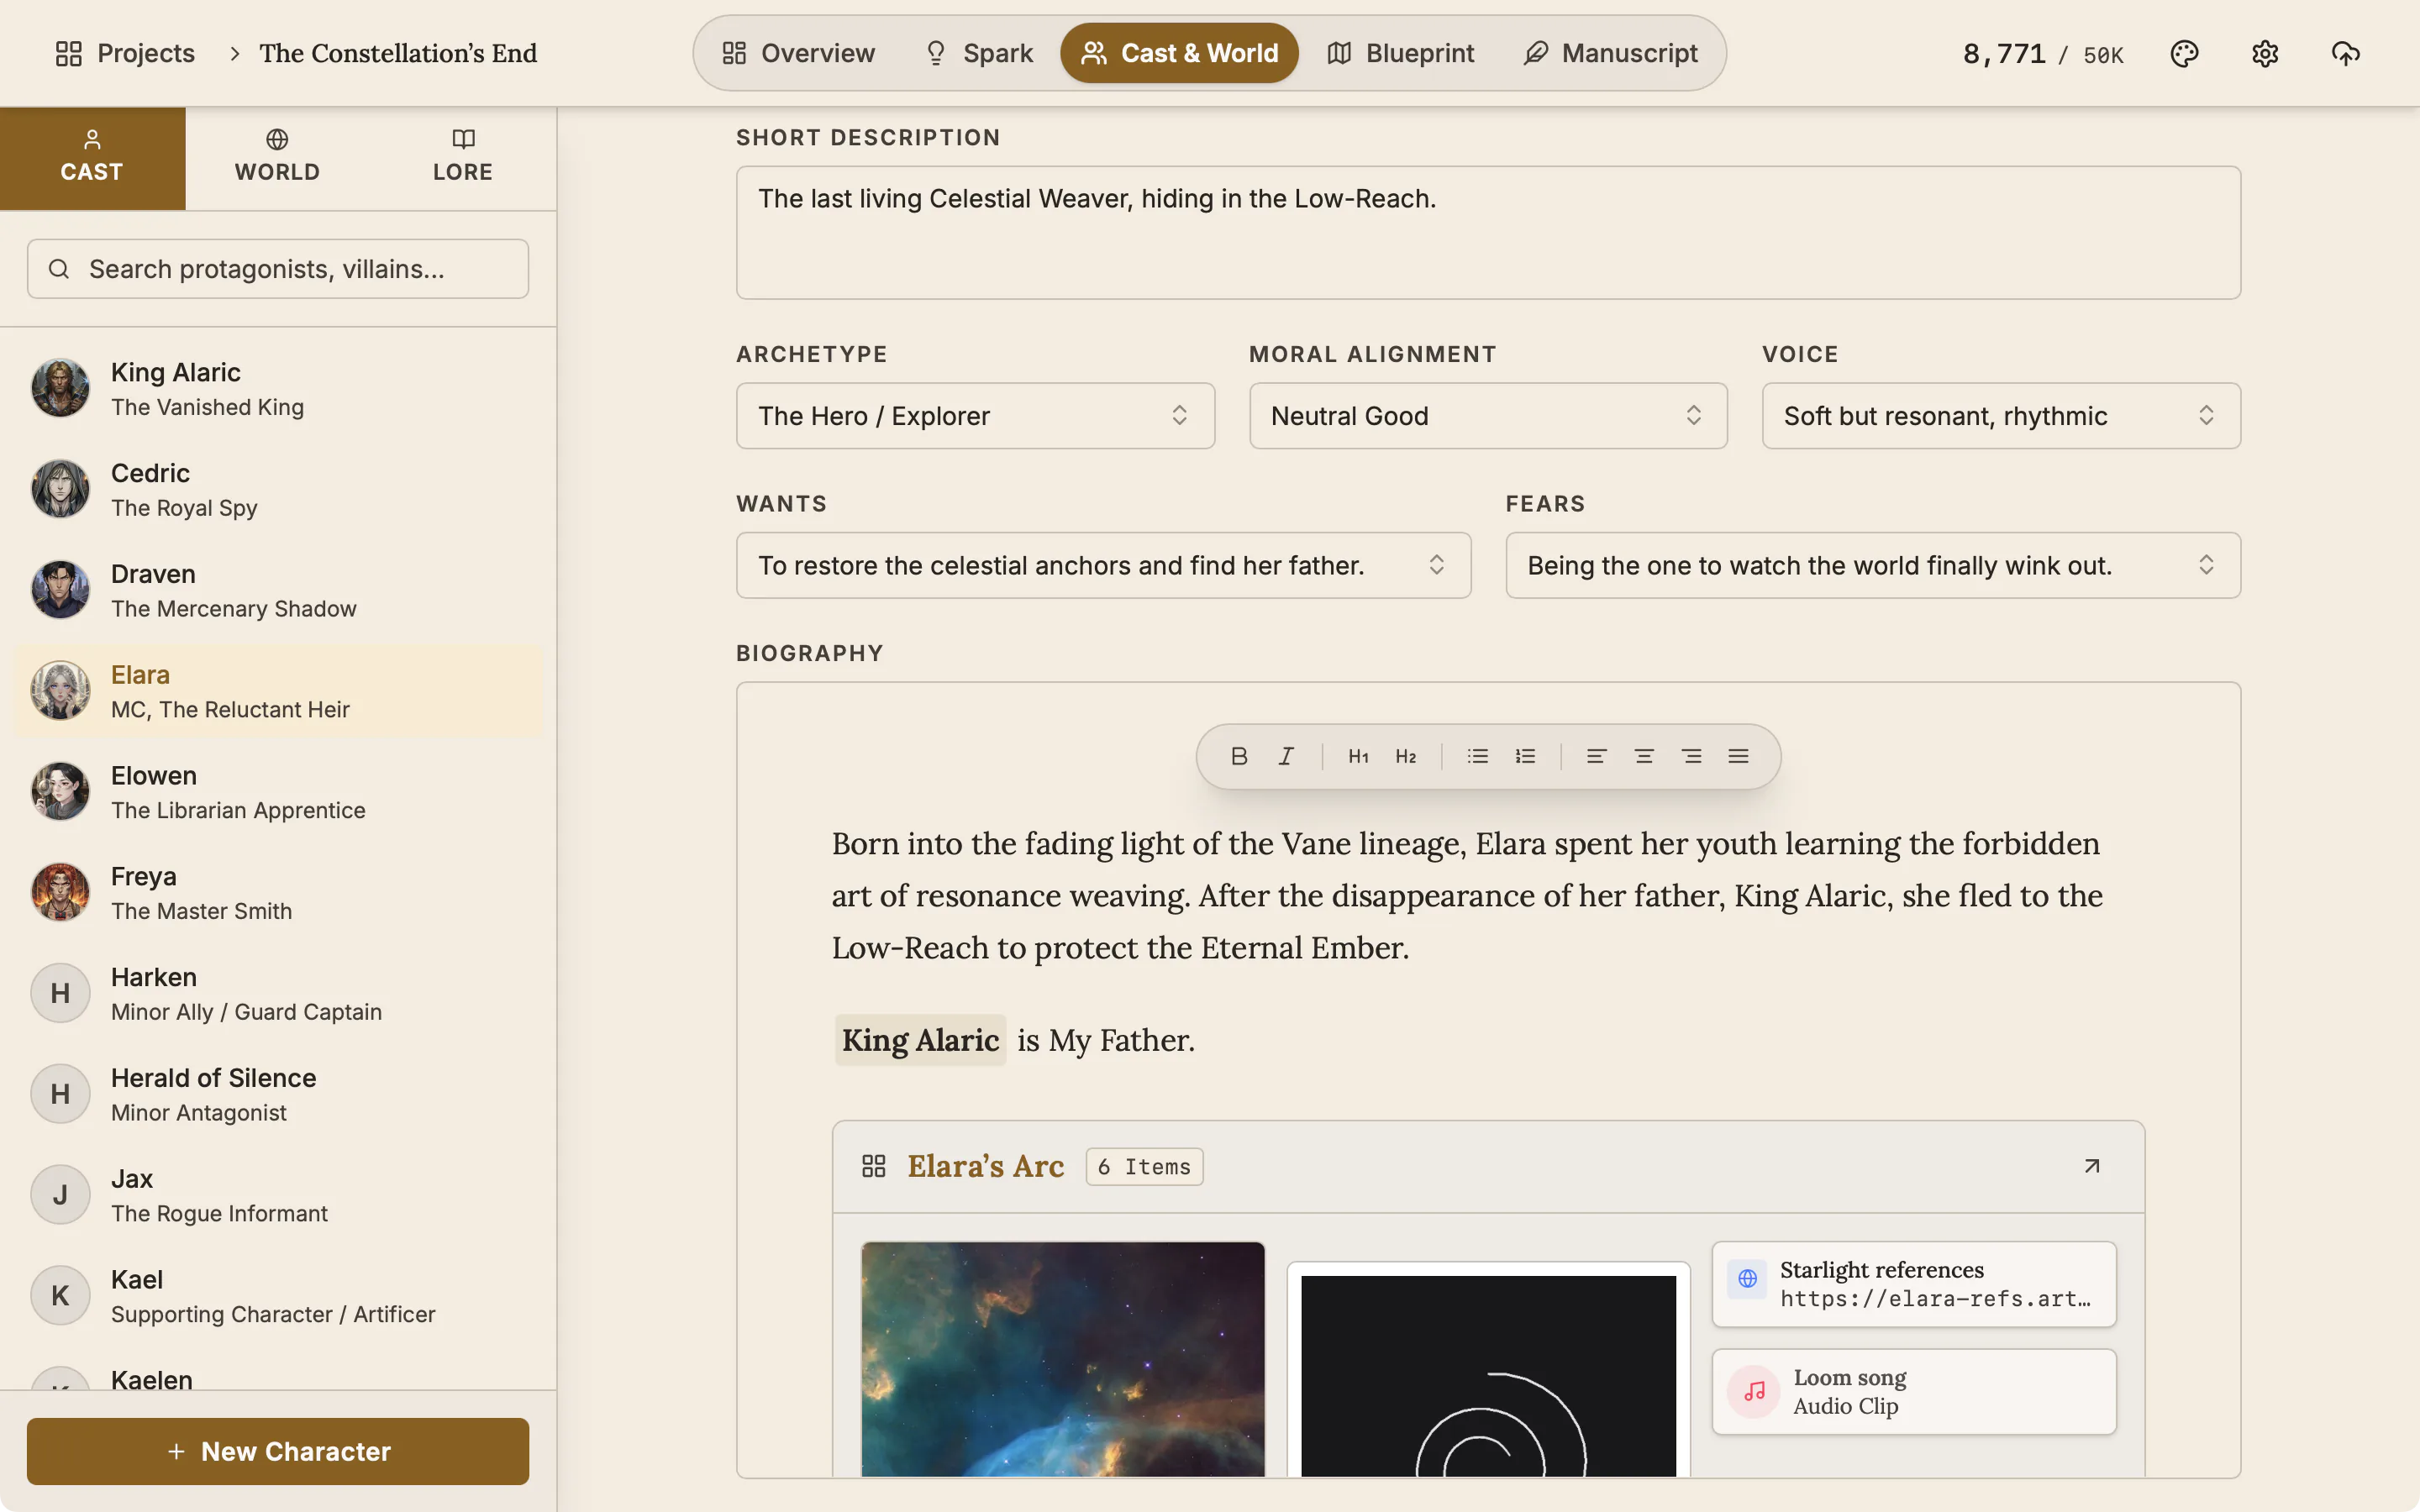2420x1512 pixels.
Task: Select the Cast & World tab
Action: click(1179, 53)
